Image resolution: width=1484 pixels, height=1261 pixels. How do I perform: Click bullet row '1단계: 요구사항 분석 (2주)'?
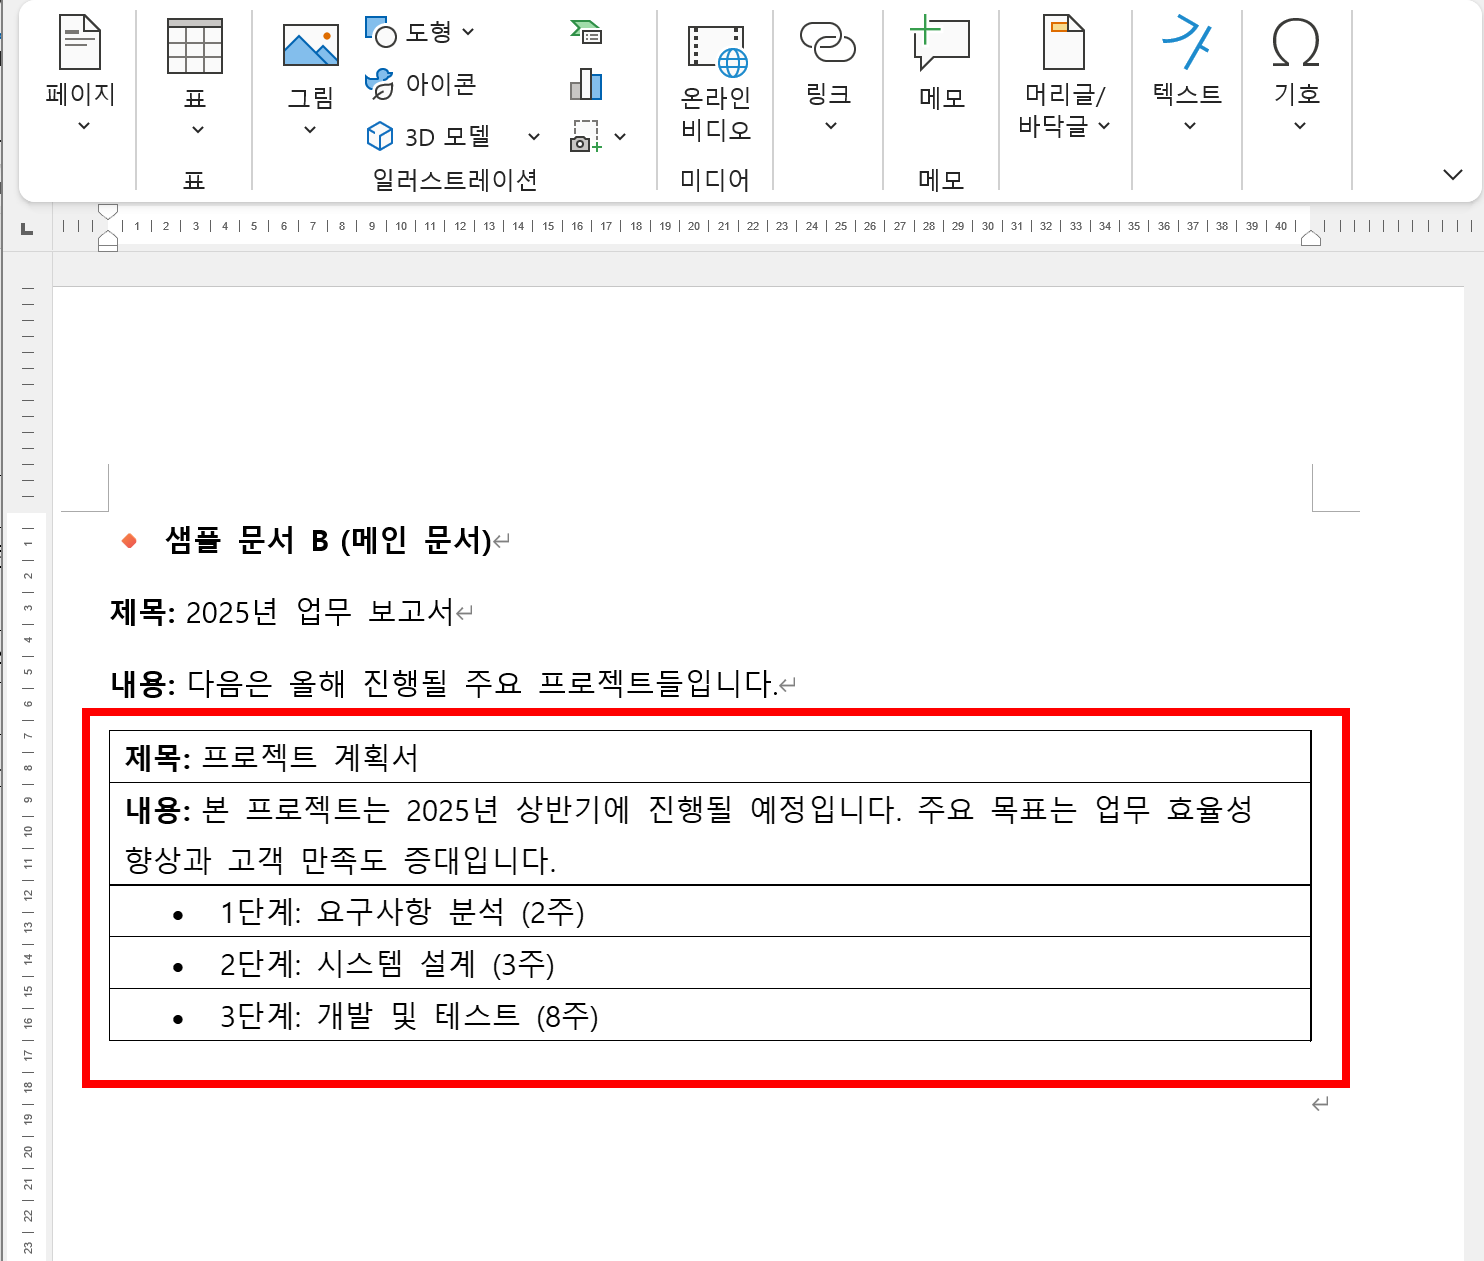(709, 911)
